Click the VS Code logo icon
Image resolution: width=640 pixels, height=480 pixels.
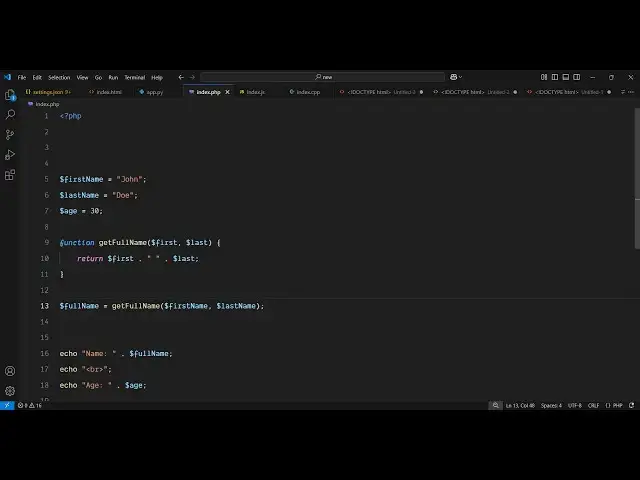pos(7,77)
